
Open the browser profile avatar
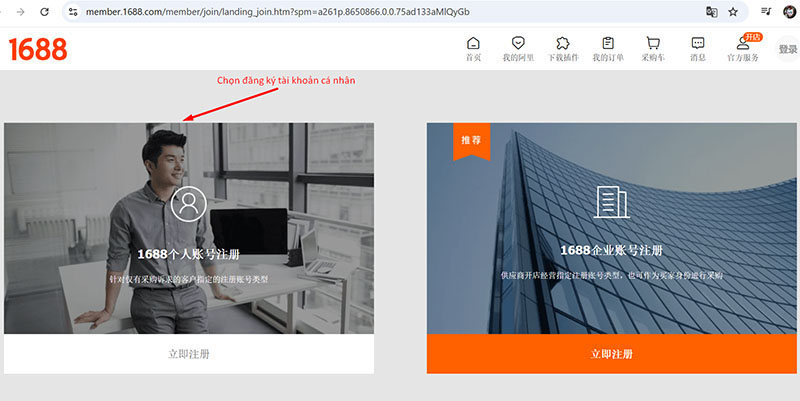[789, 12]
